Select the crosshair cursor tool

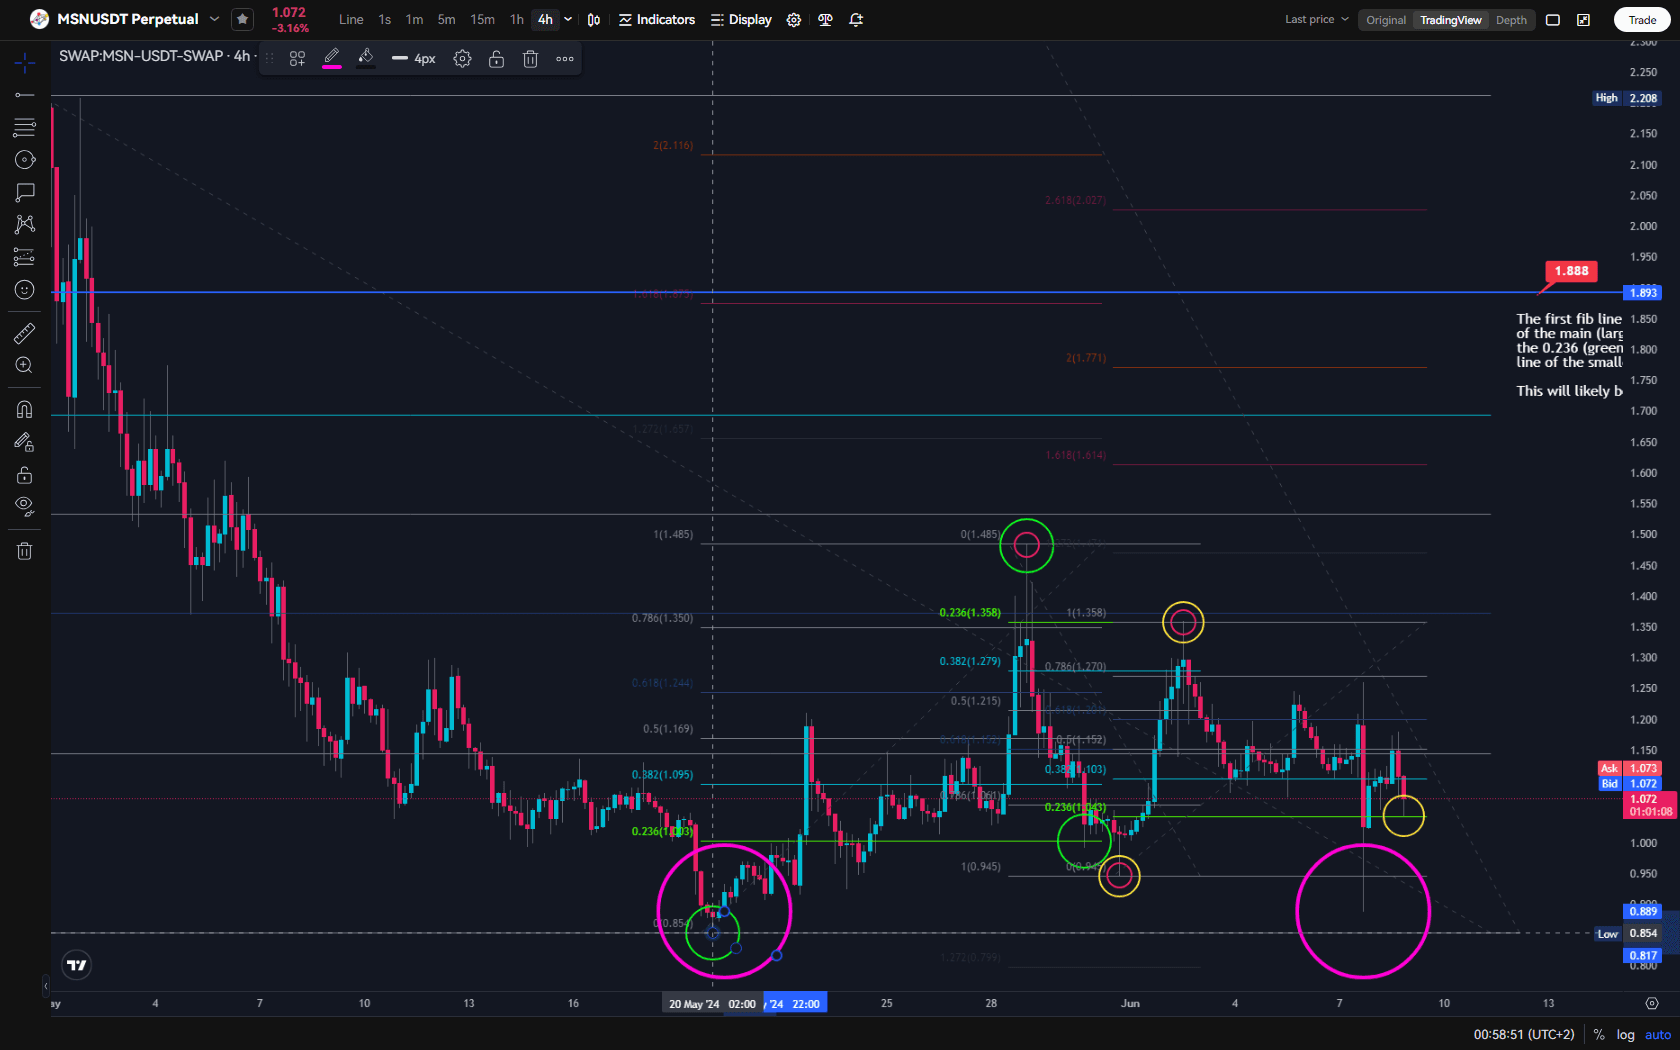25,63
